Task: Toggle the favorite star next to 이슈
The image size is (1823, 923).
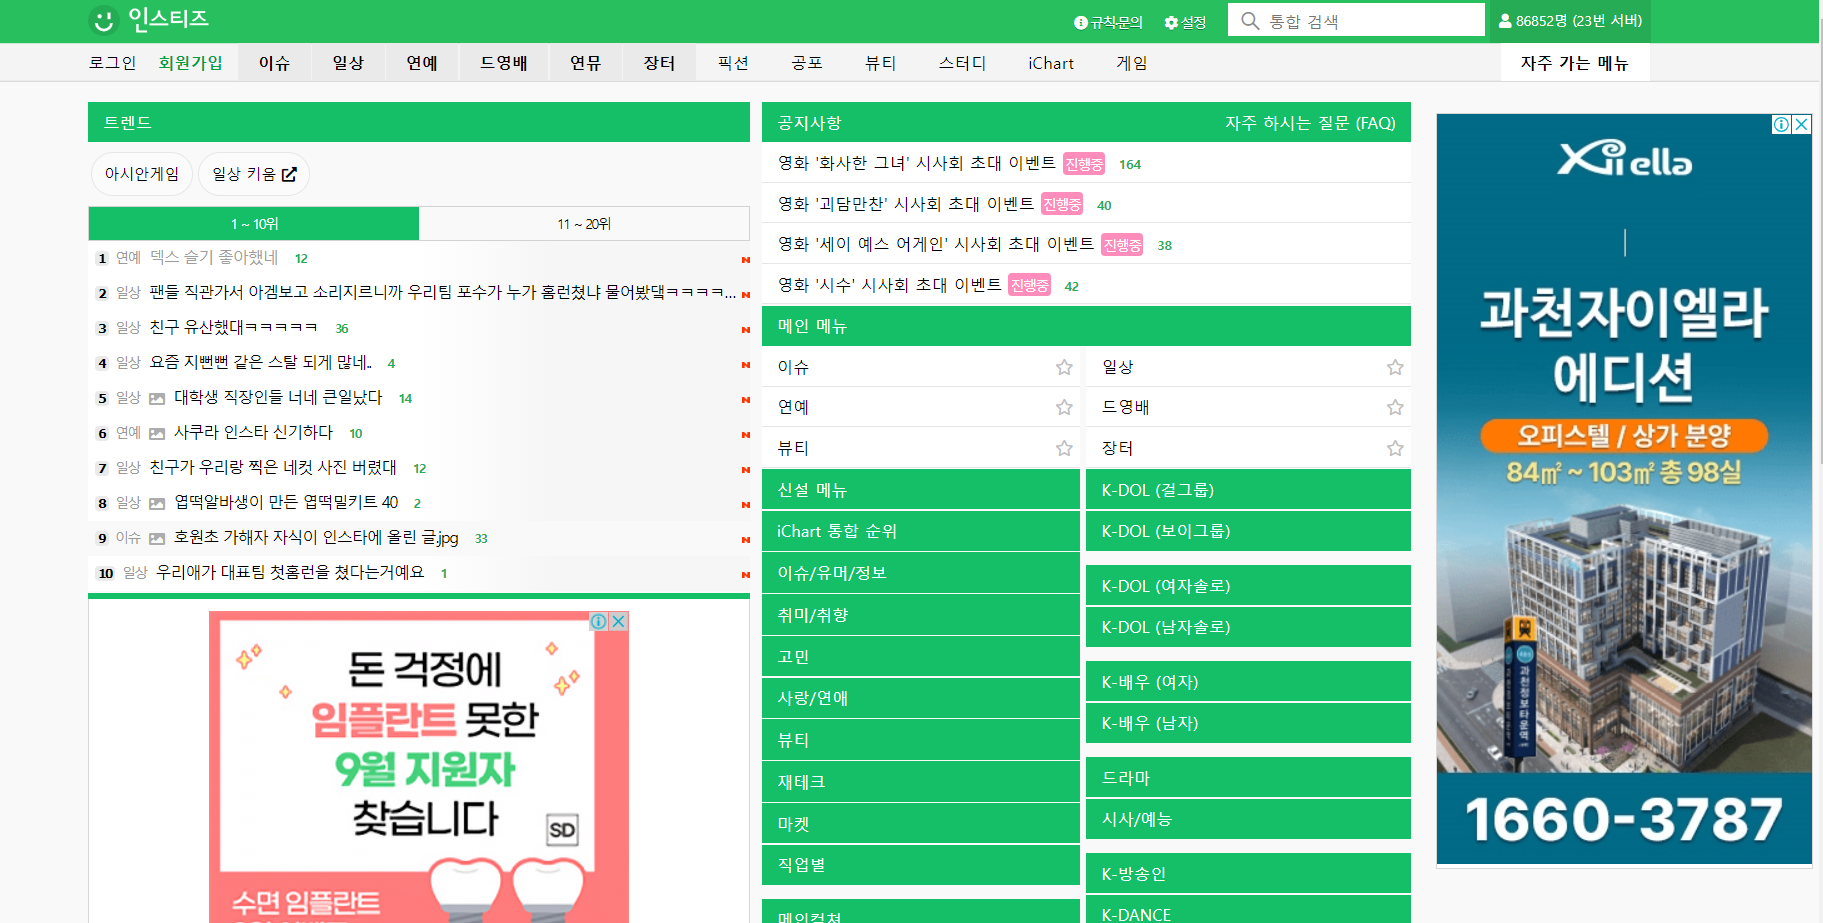Action: coord(1063,367)
